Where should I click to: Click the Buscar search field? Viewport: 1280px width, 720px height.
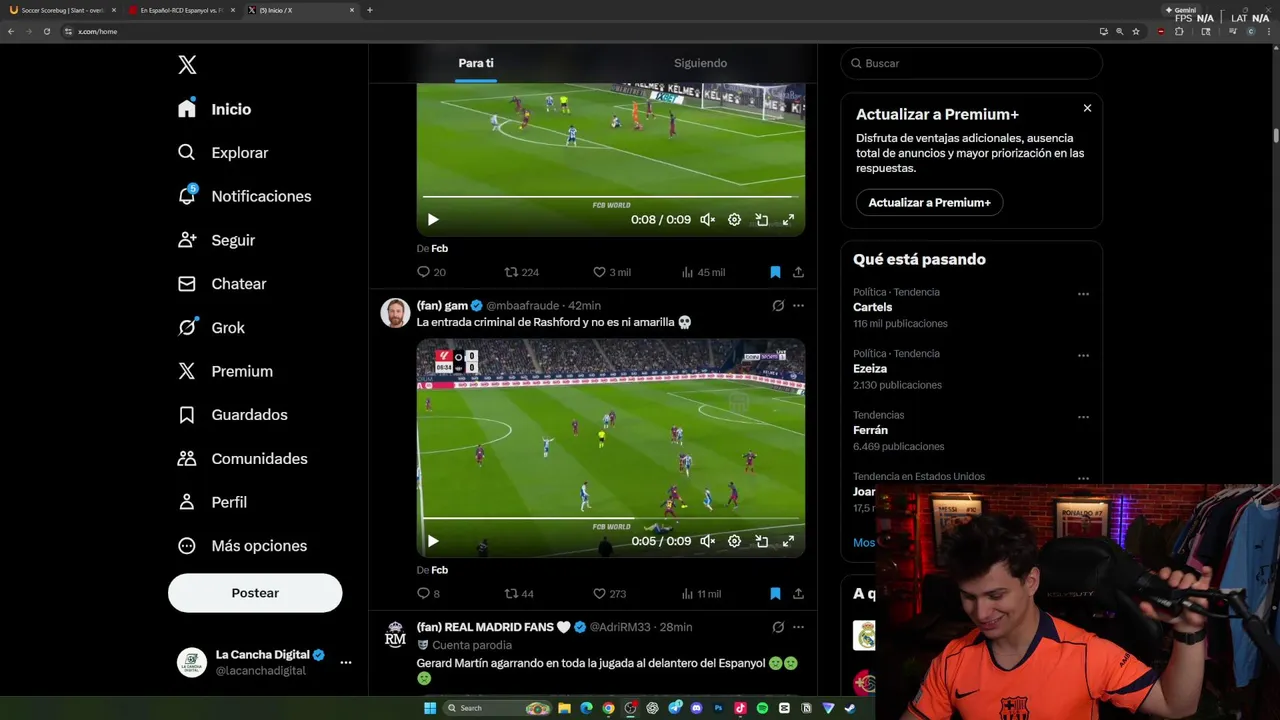(x=971, y=63)
